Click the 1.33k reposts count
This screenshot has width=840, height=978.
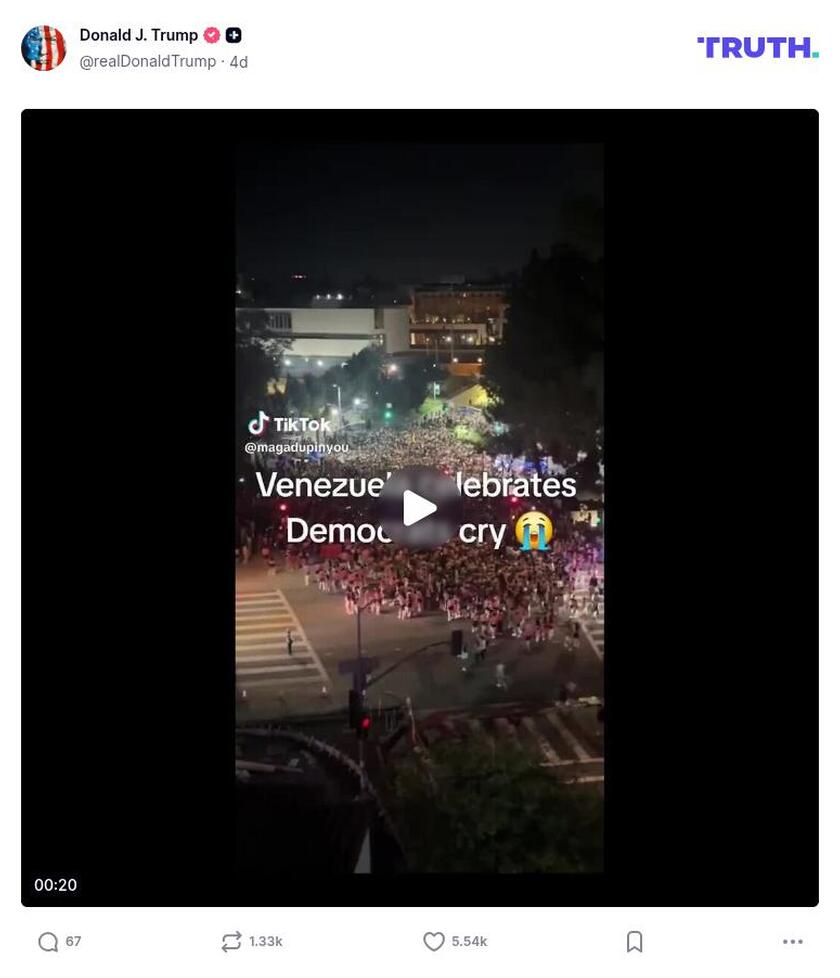pyautogui.click(x=266, y=942)
